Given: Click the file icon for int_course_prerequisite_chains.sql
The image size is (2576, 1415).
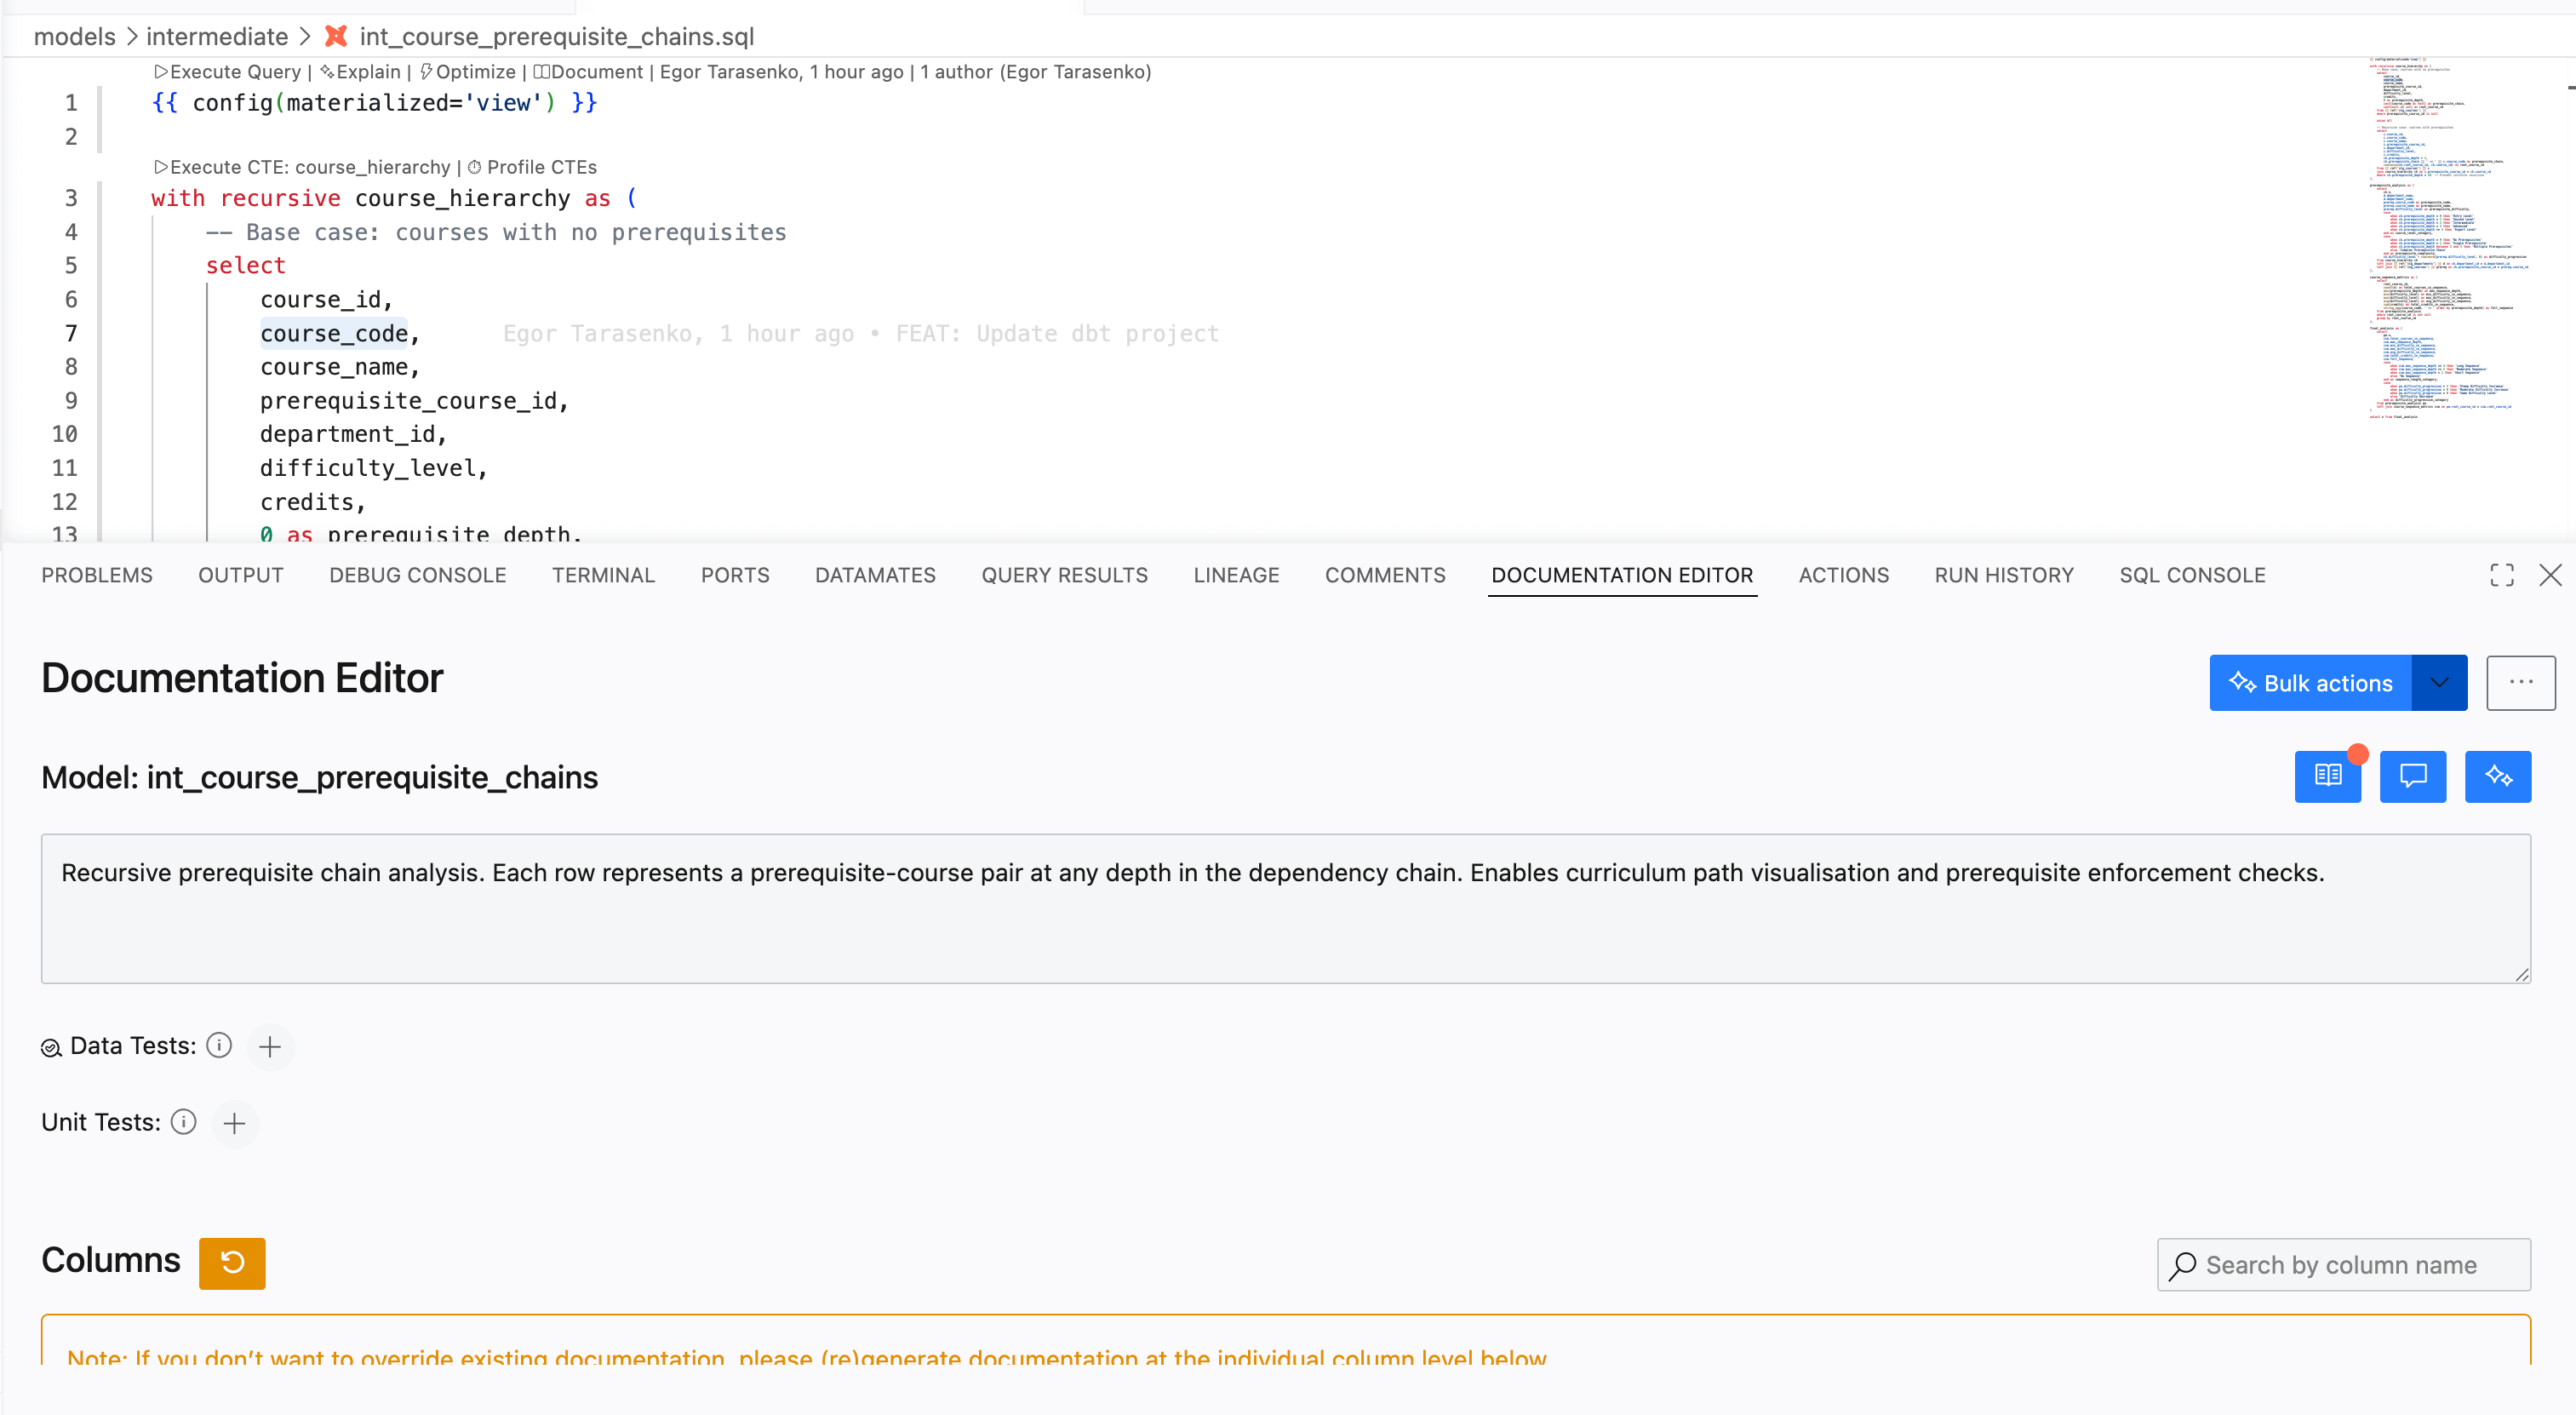Looking at the screenshot, I should tap(336, 36).
